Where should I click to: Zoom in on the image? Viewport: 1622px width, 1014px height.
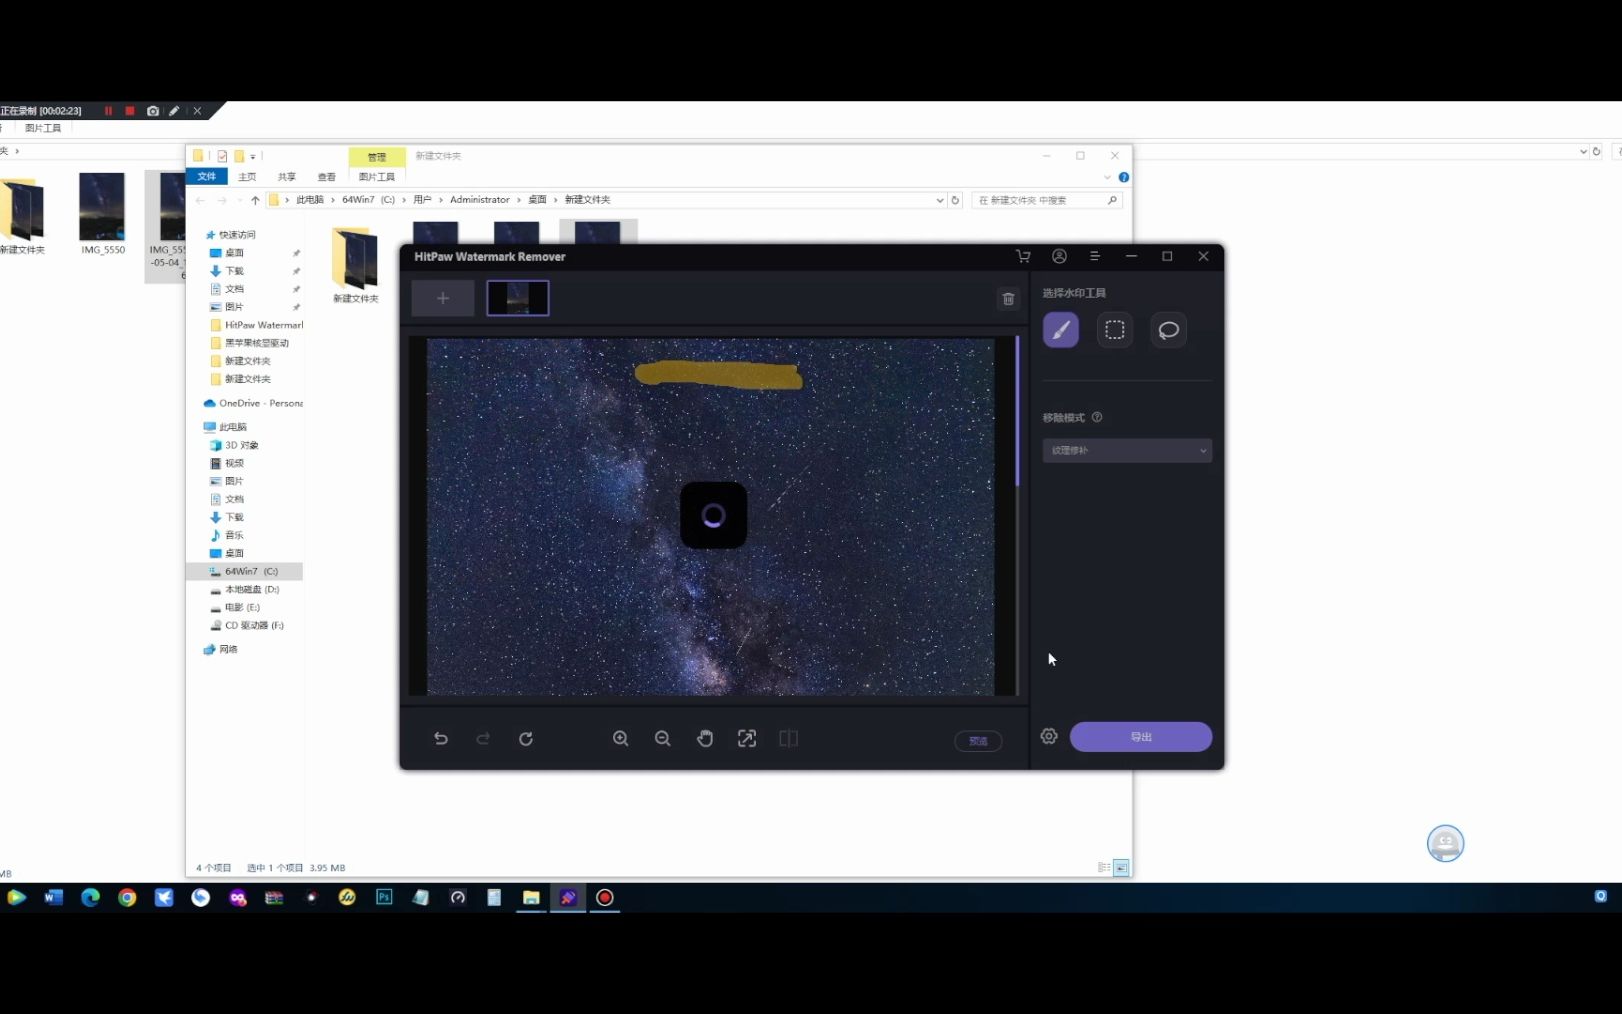point(621,739)
